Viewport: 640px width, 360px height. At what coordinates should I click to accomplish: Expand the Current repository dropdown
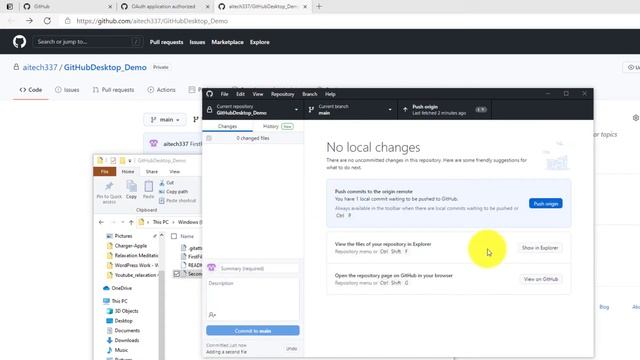253,109
